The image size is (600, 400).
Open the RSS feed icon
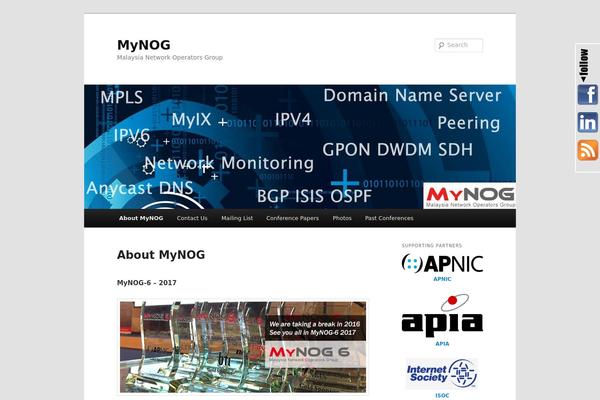tap(588, 150)
